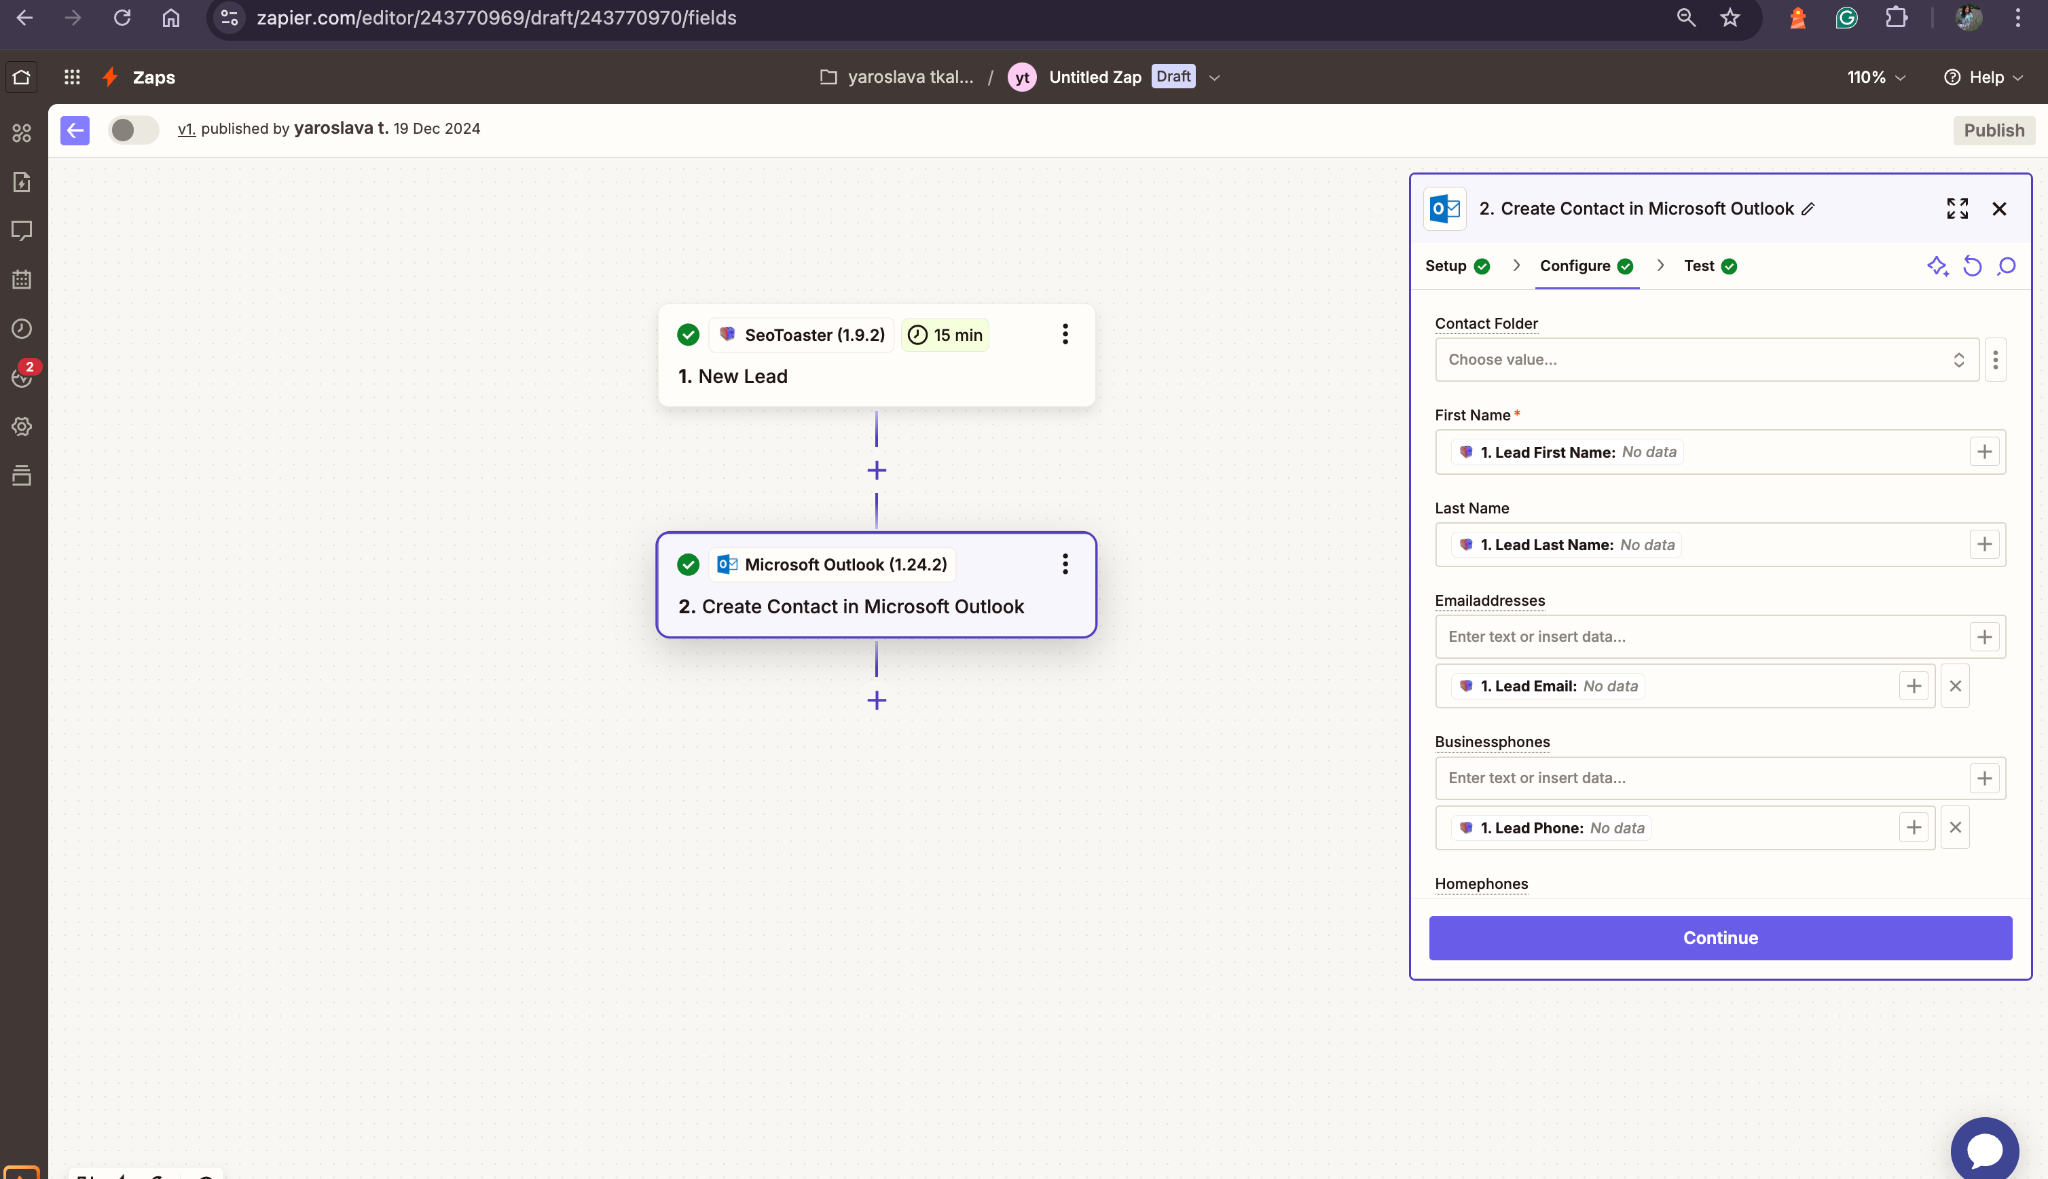Expand the step panel to full screen
The width and height of the screenshot is (2048, 1179).
[x=1957, y=208]
